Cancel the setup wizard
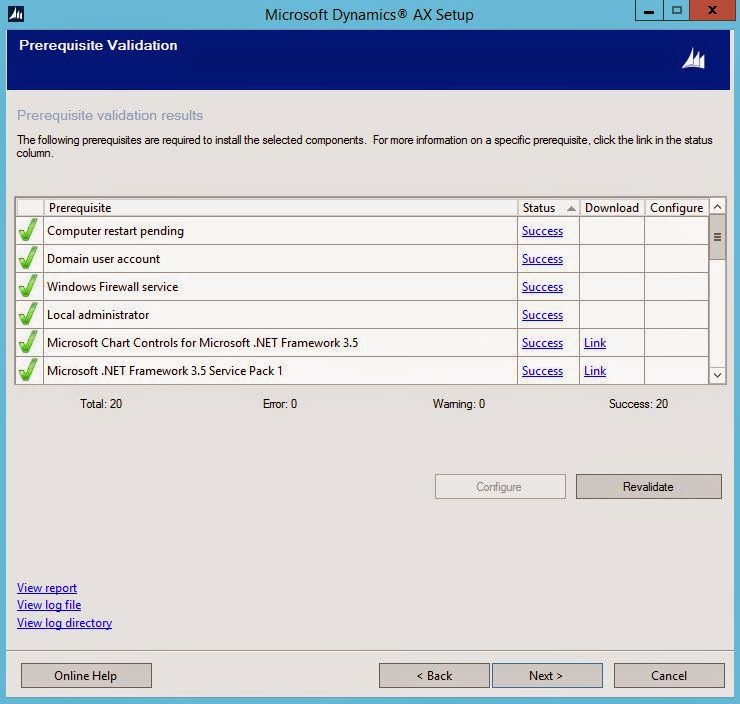This screenshot has width=740, height=704. 669,675
